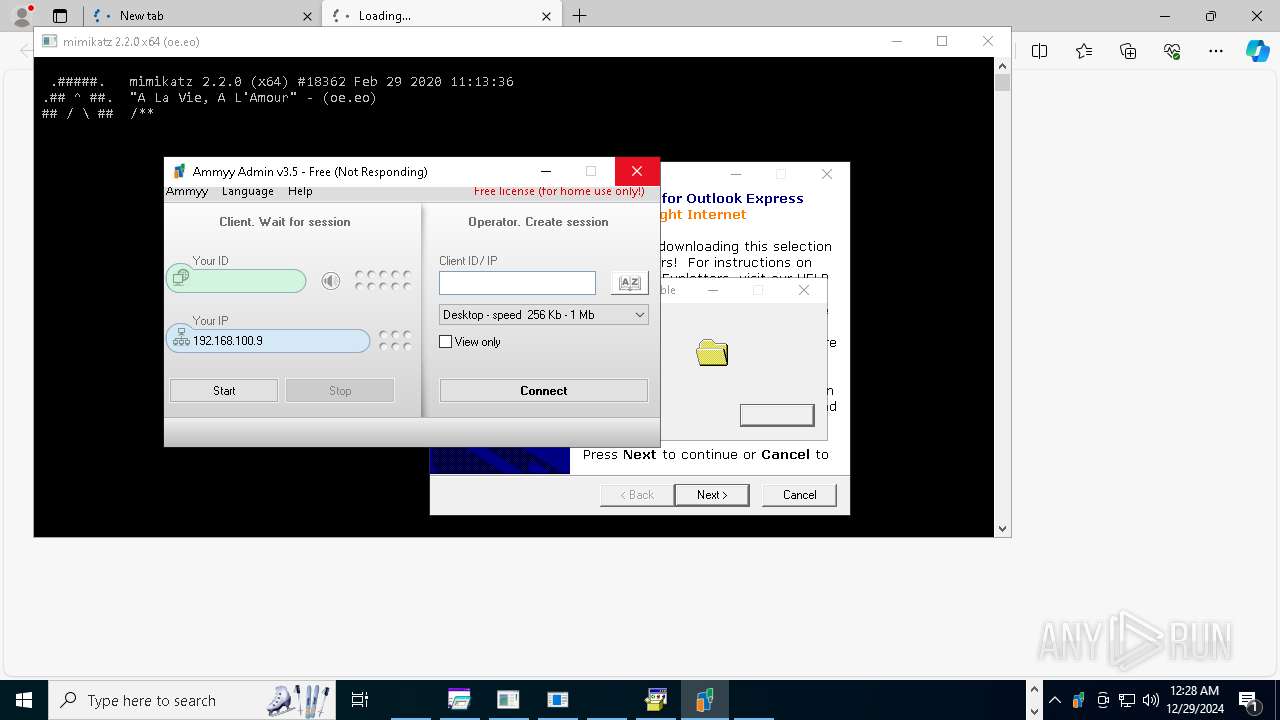Image resolution: width=1280 pixels, height=720 pixels.
Task: Click the Free license notice text
Action: [x=559, y=191]
